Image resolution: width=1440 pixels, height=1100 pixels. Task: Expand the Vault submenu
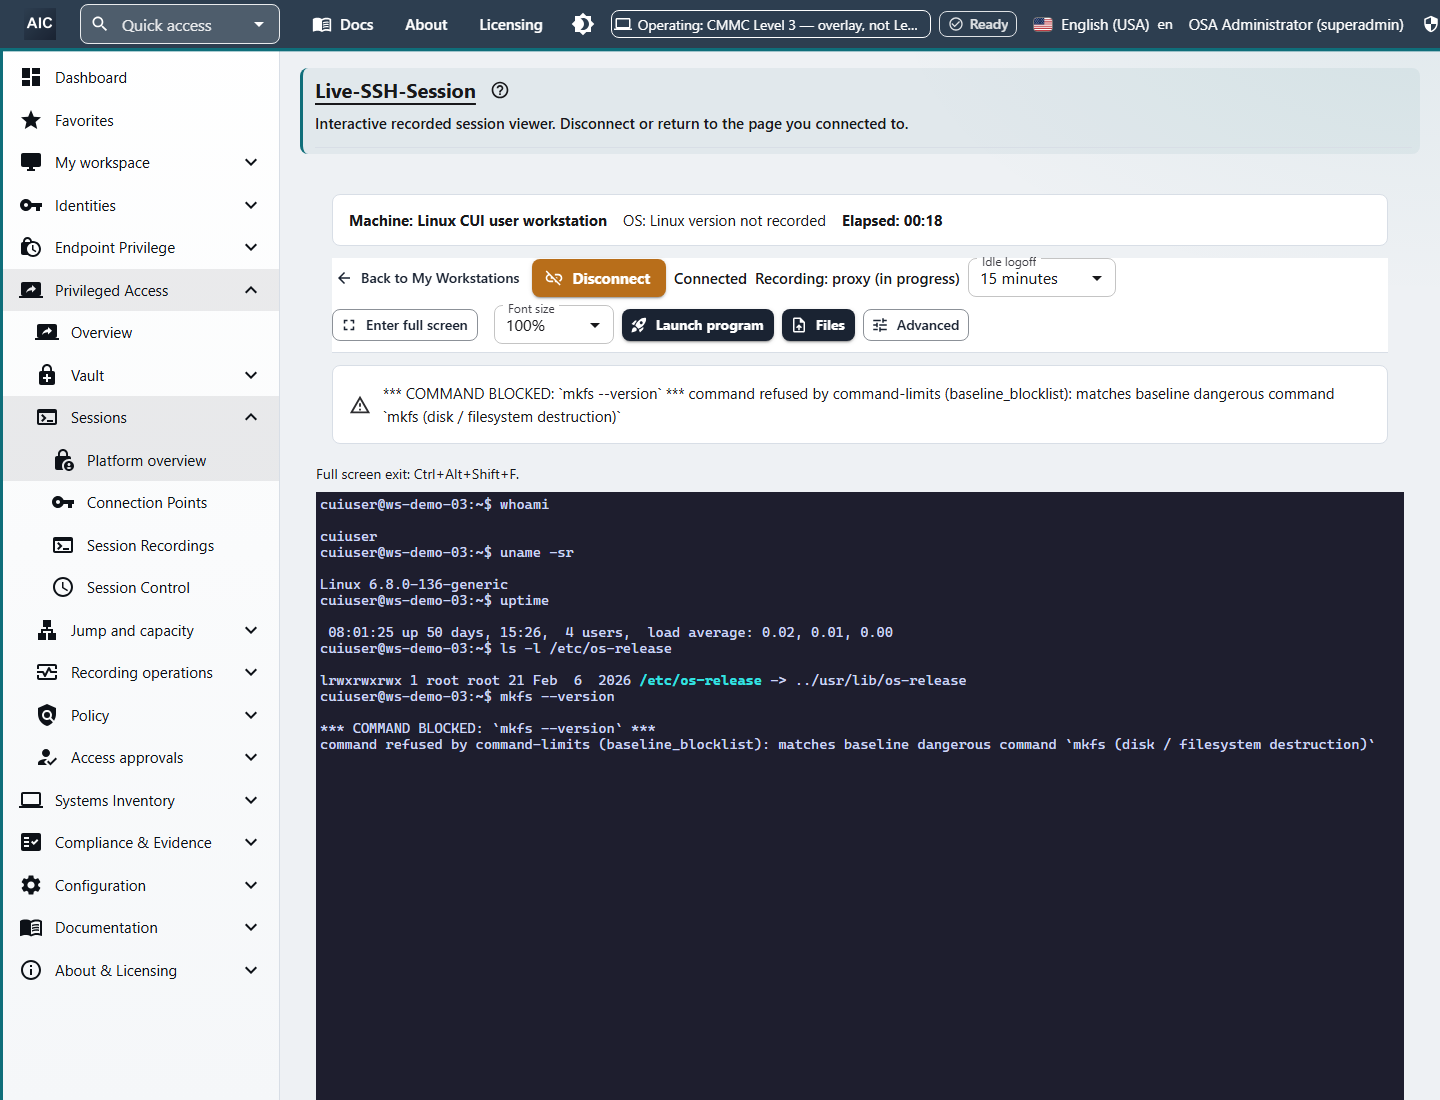[251, 375]
